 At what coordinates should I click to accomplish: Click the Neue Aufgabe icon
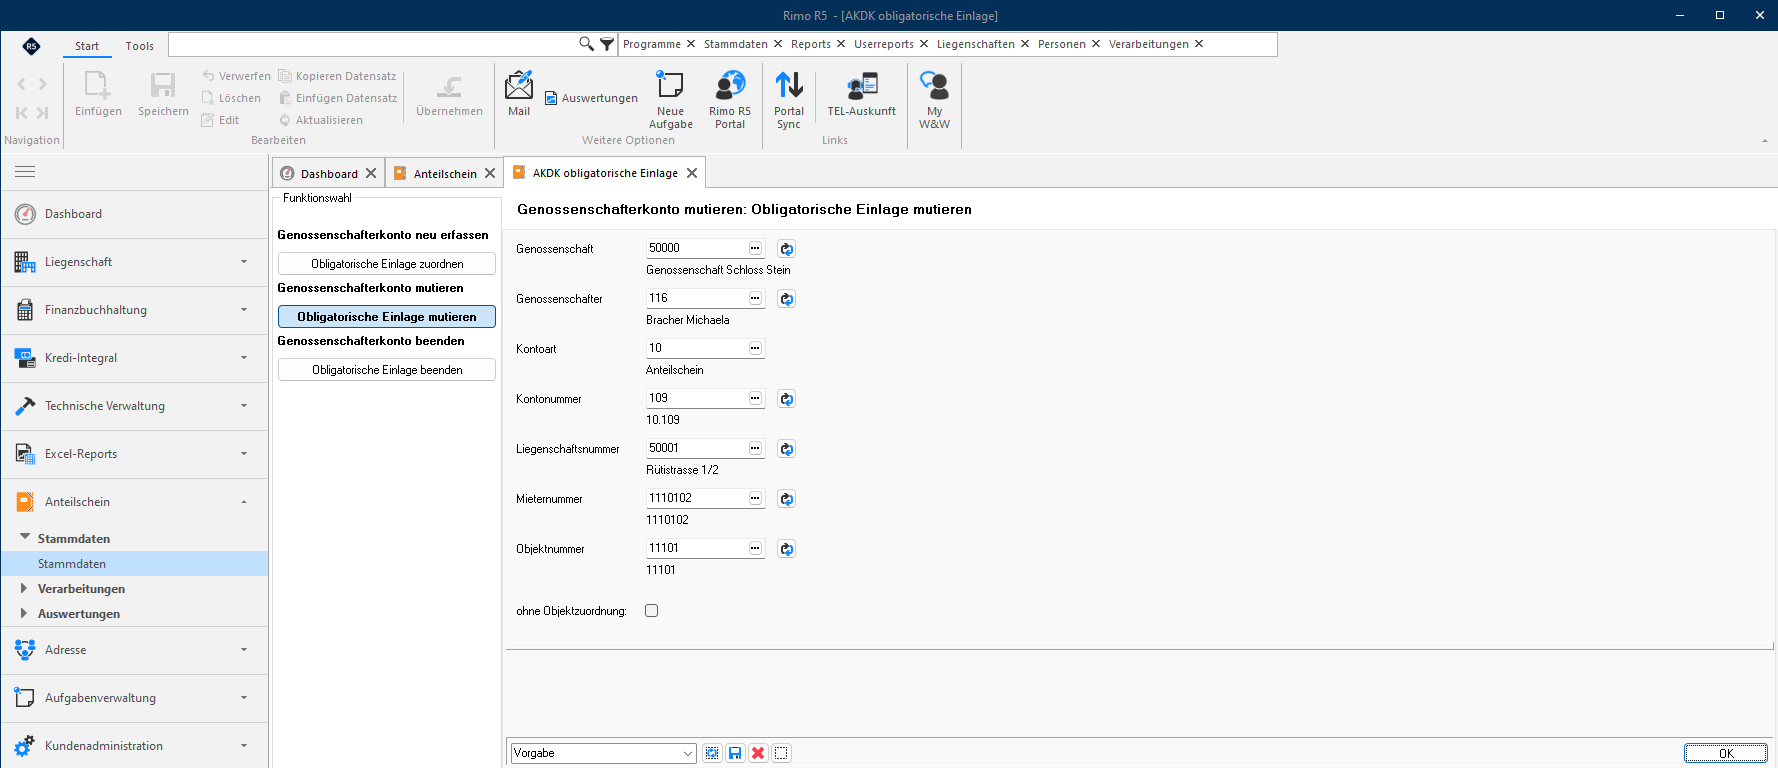point(670,100)
